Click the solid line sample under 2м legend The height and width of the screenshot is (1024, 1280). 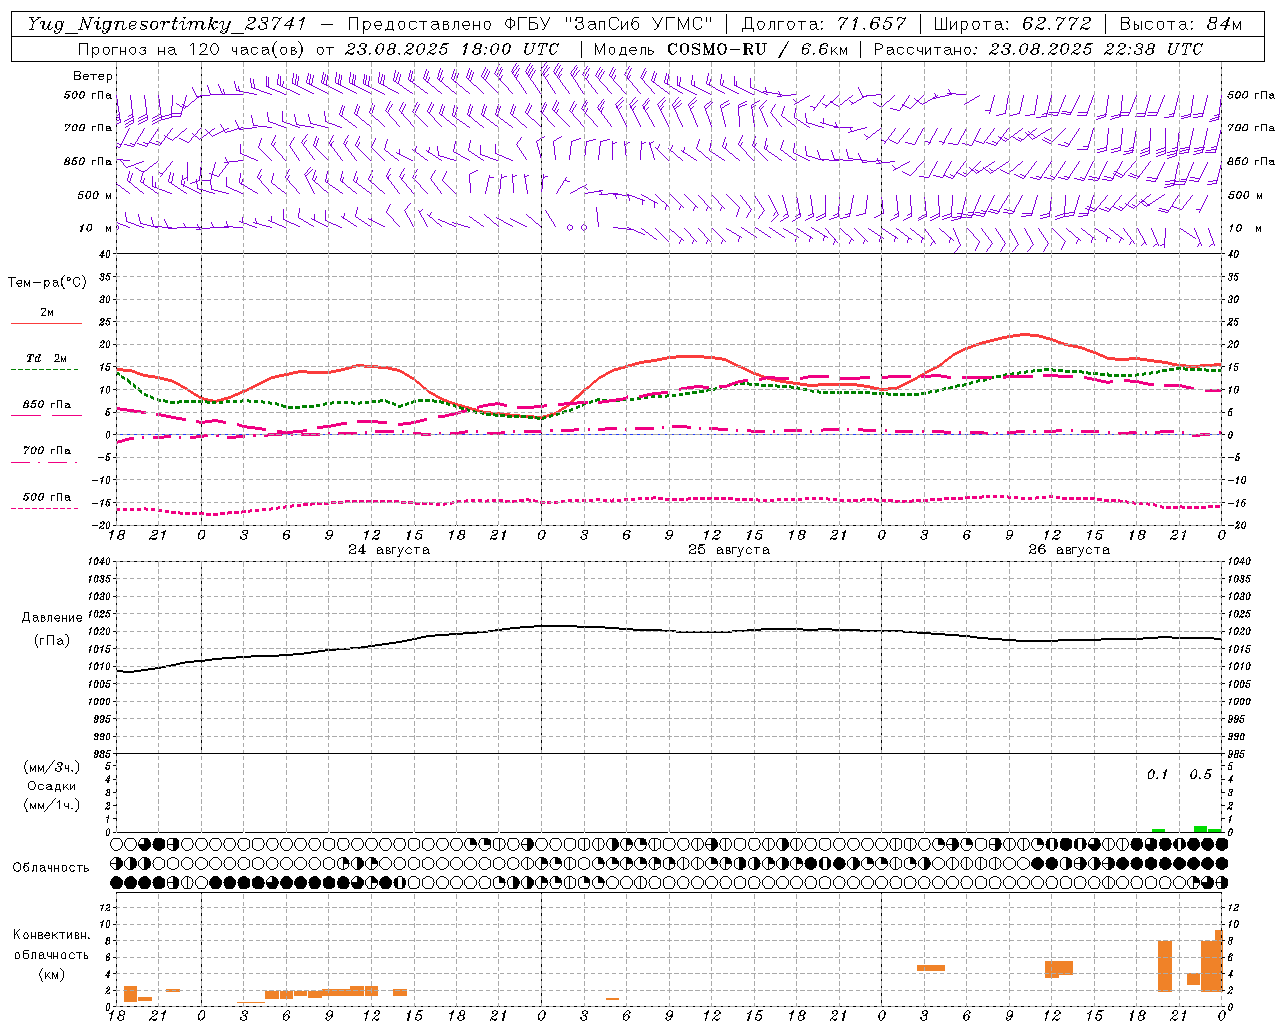(x=46, y=324)
